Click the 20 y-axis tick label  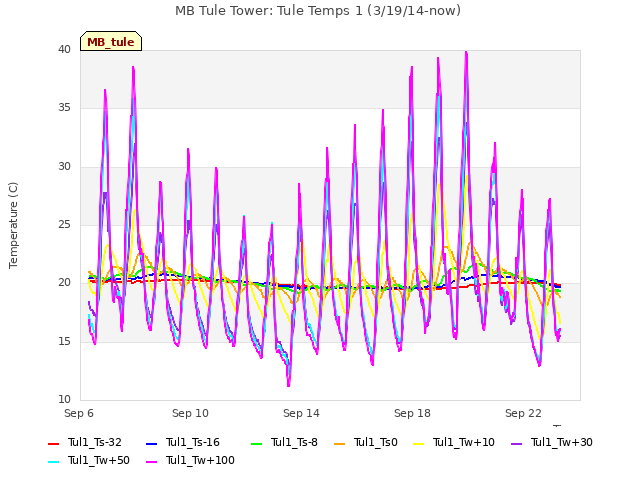point(64,282)
